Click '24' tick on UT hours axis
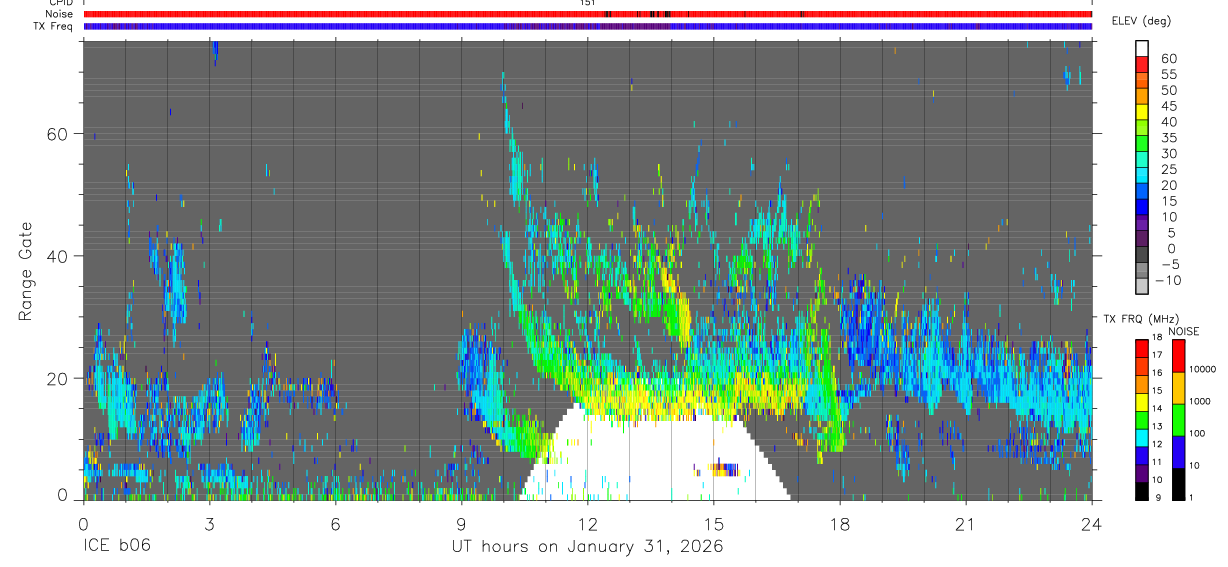1228x567 pixels. [x=1092, y=523]
